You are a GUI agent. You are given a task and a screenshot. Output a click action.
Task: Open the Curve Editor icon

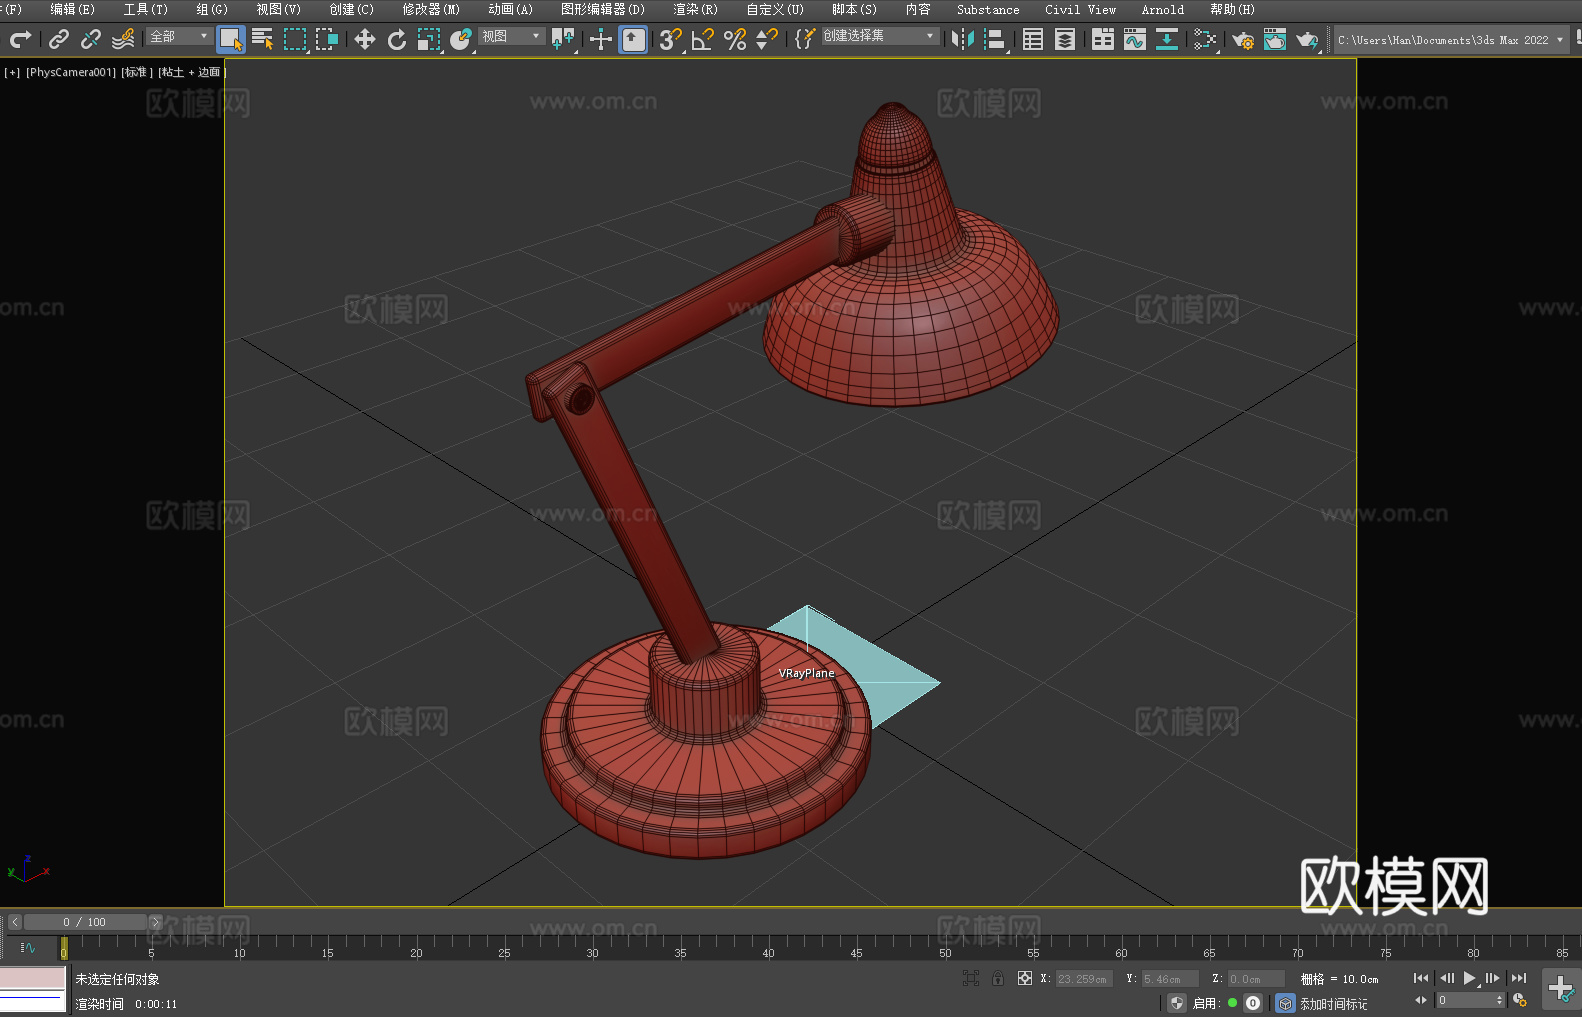tap(1134, 39)
